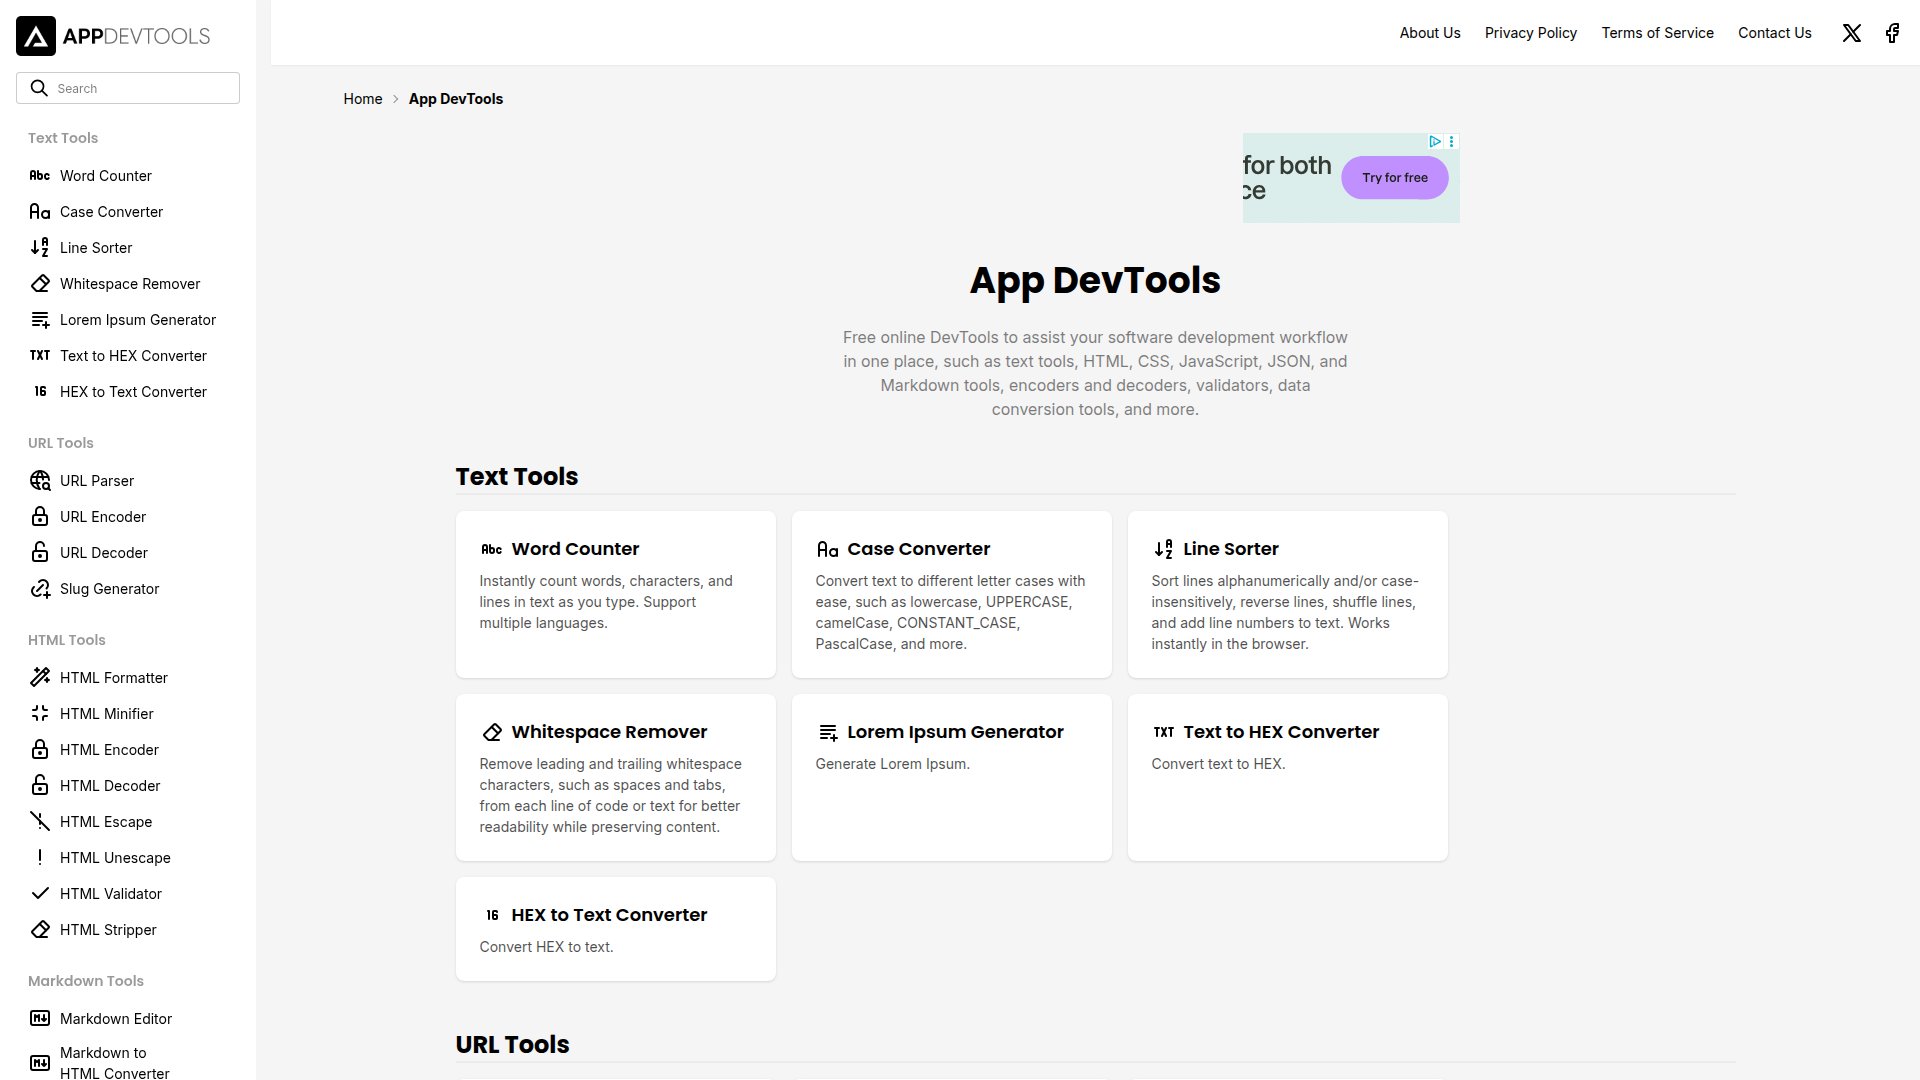Click the URL Parser globe icon
This screenshot has width=1920, height=1080.
40,481
